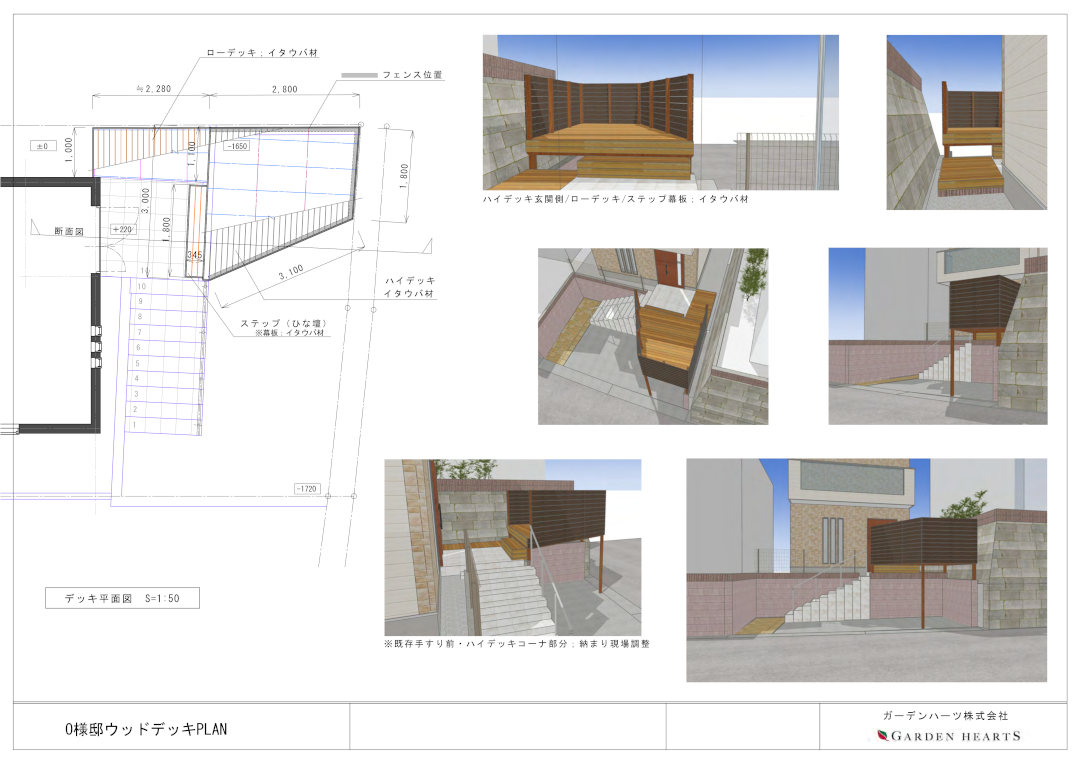Select the -1720 level tag near bottom
The image size is (1080, 764).
pyautogui.click(x=307, y=488)
